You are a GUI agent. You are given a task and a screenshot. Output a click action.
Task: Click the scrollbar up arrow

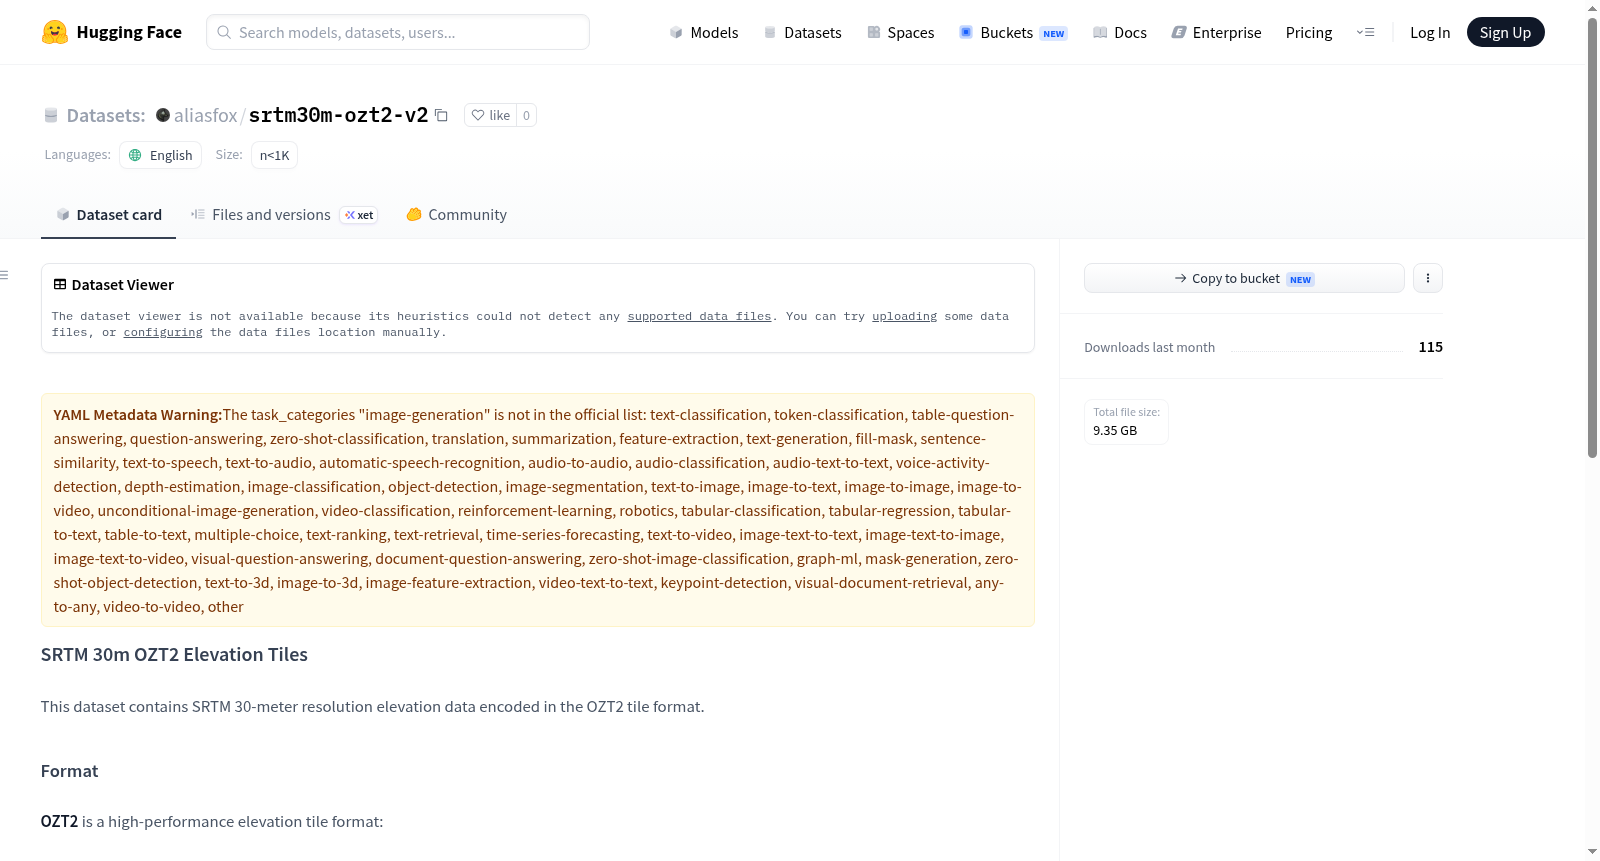point(1592,7)
